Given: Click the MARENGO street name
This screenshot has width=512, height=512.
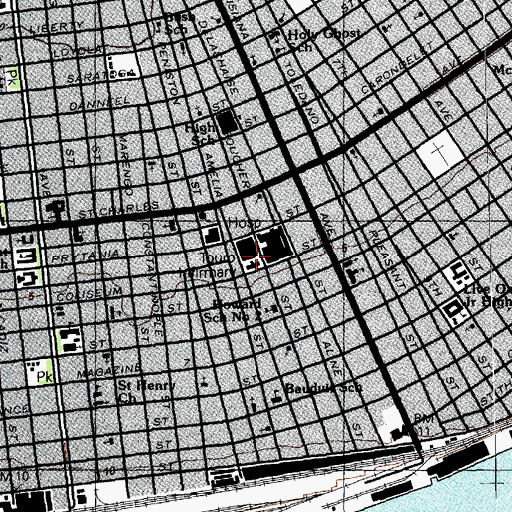Looking at the screenshot, I should click(126, 165).
